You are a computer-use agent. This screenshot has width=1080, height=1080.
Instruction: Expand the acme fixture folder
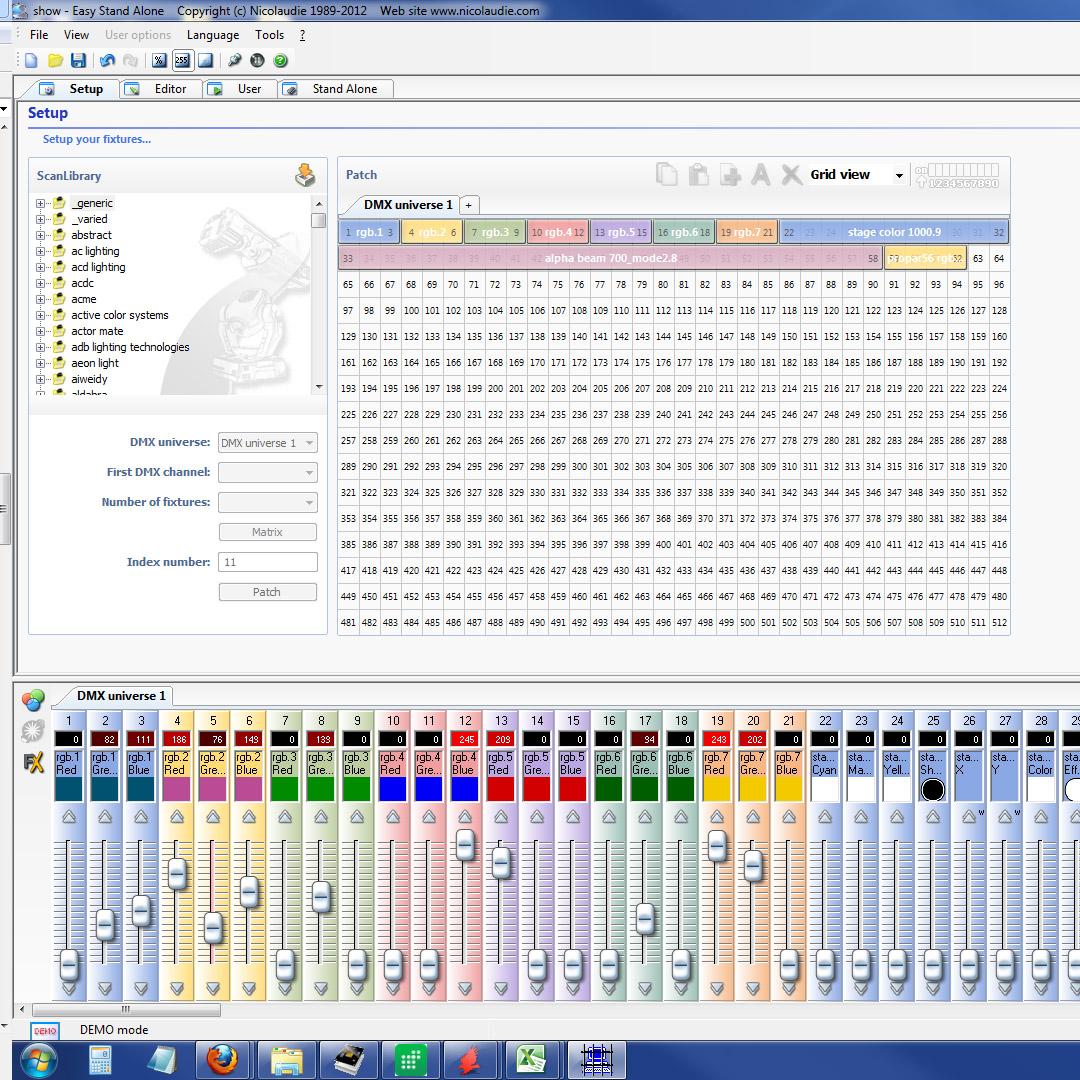pyautogui.click(x=41, y=299)
